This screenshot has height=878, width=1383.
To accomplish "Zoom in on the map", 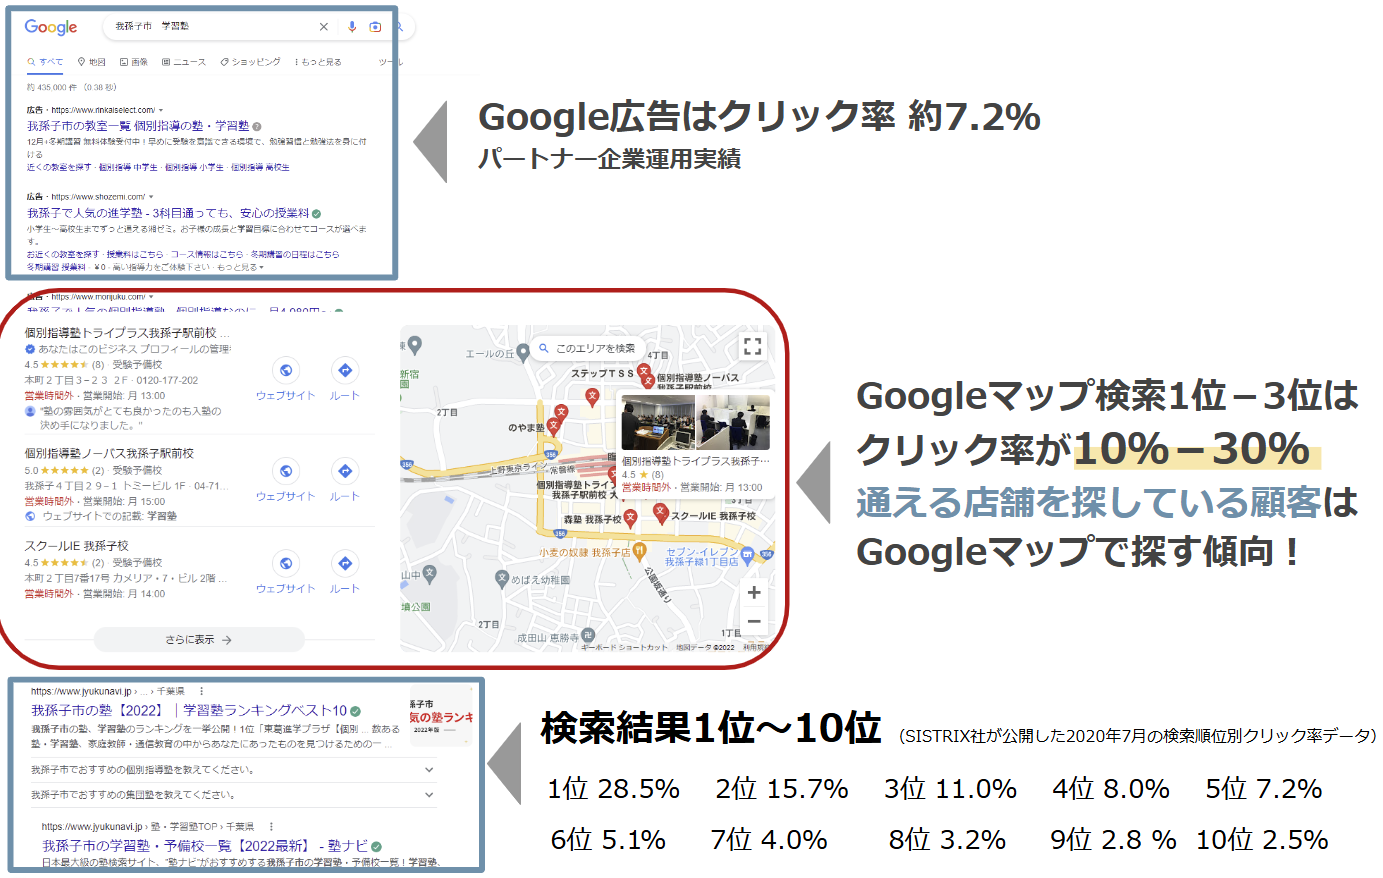I will pos(754,593).
